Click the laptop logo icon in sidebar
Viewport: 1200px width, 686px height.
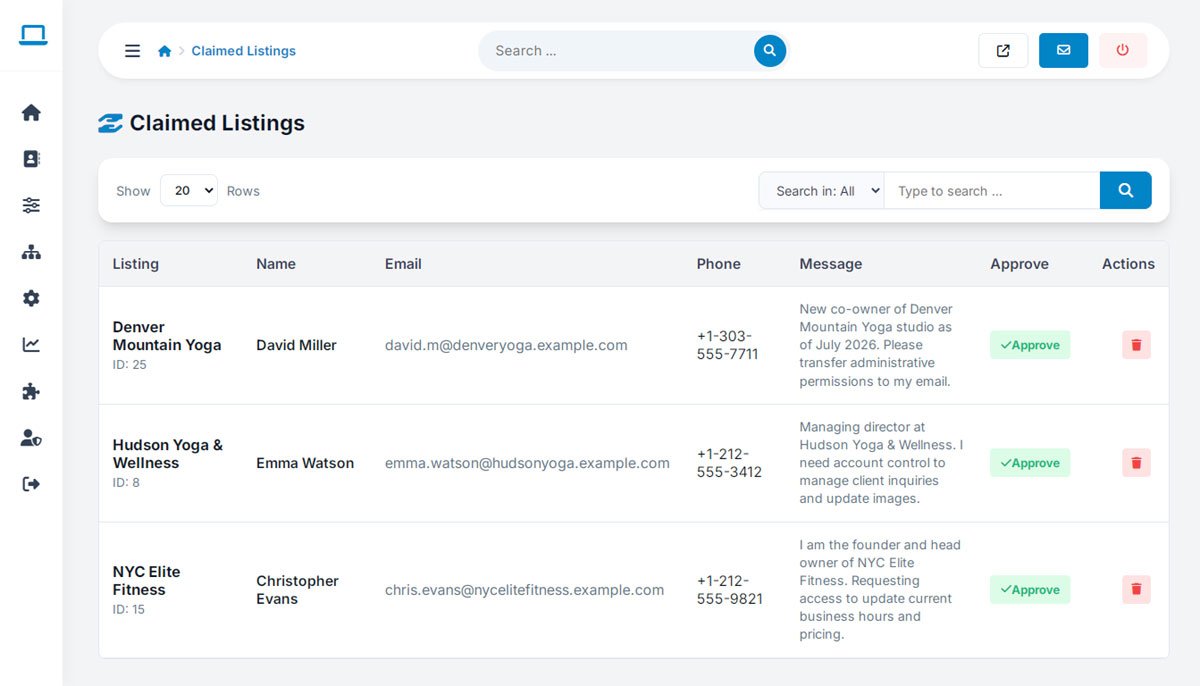pyautogui.click(x=32, y=35)
